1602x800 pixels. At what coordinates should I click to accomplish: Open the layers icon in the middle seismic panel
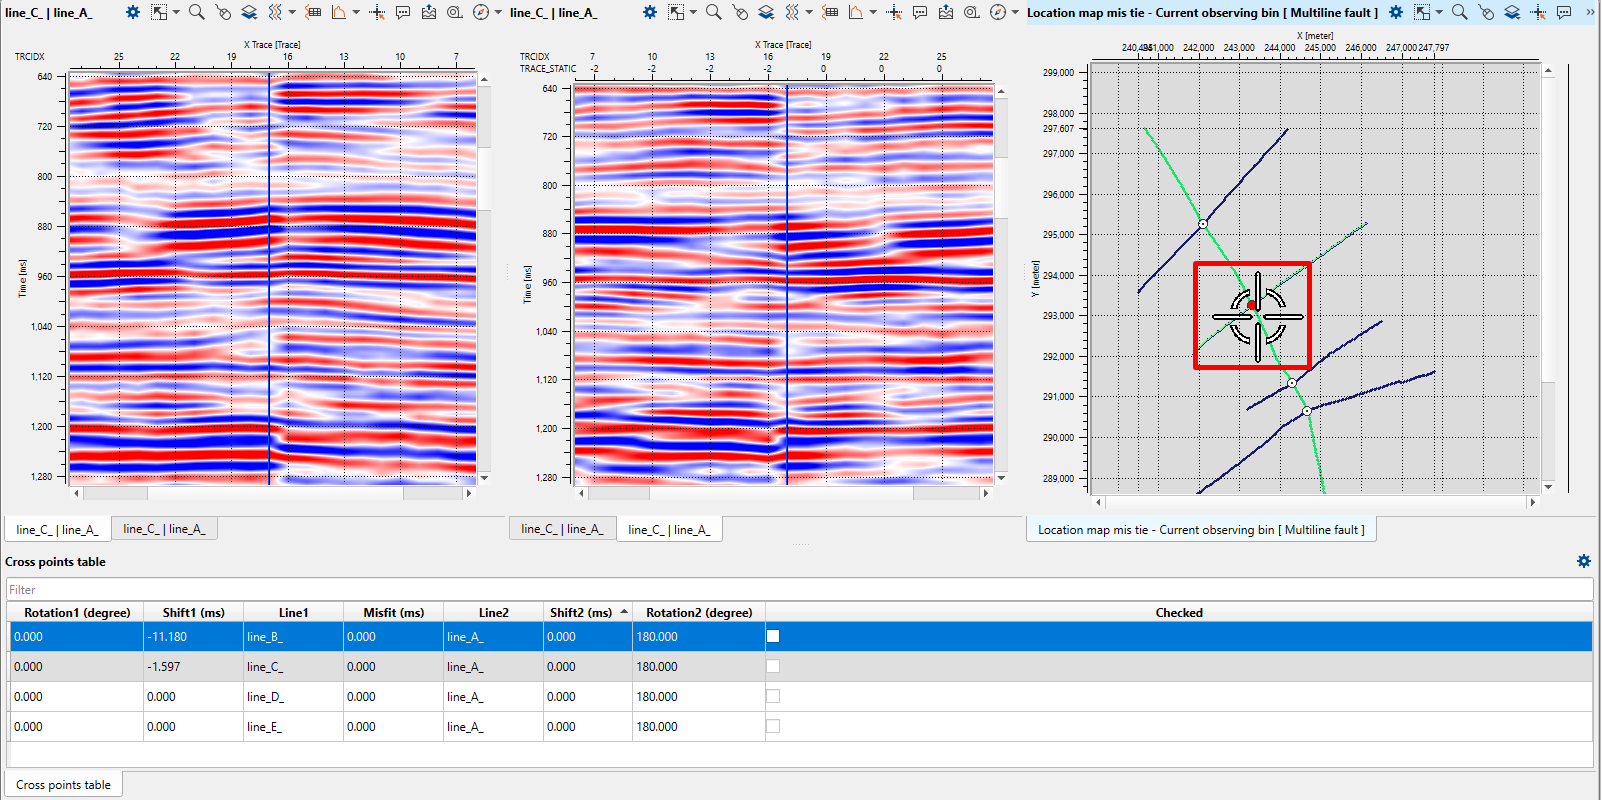(766, 12)
